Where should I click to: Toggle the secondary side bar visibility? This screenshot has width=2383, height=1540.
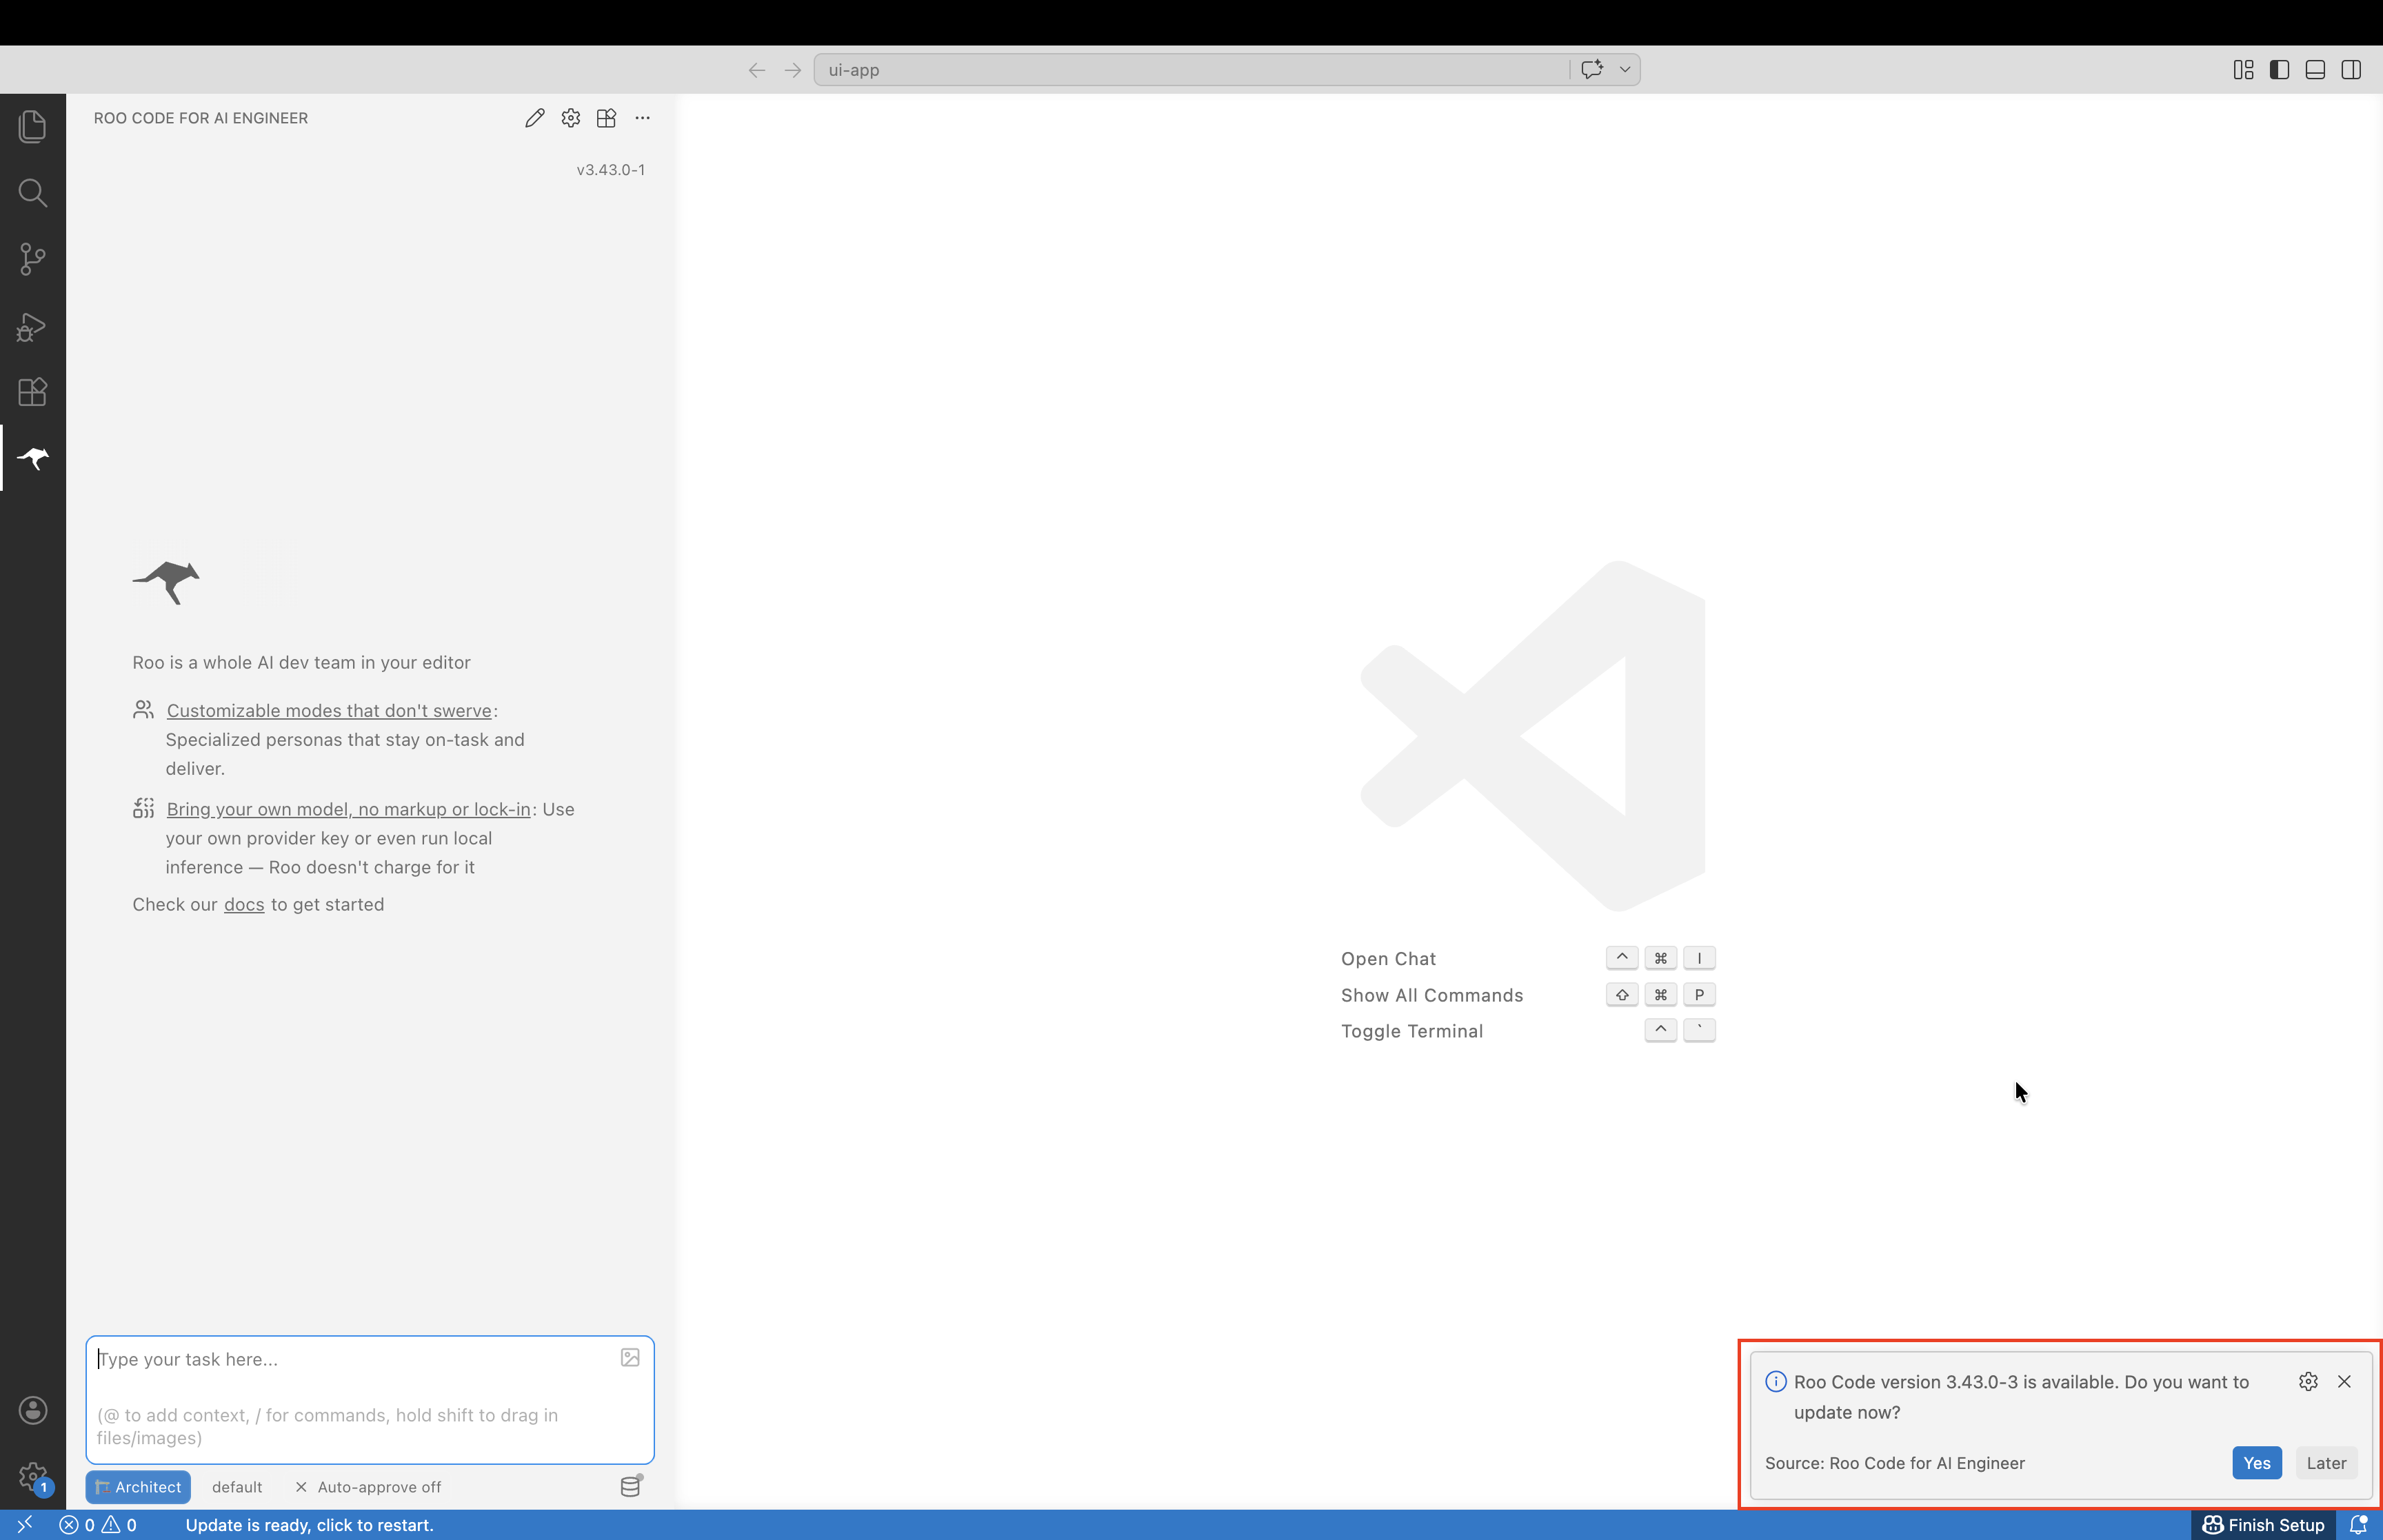[x=2350, y=69]
